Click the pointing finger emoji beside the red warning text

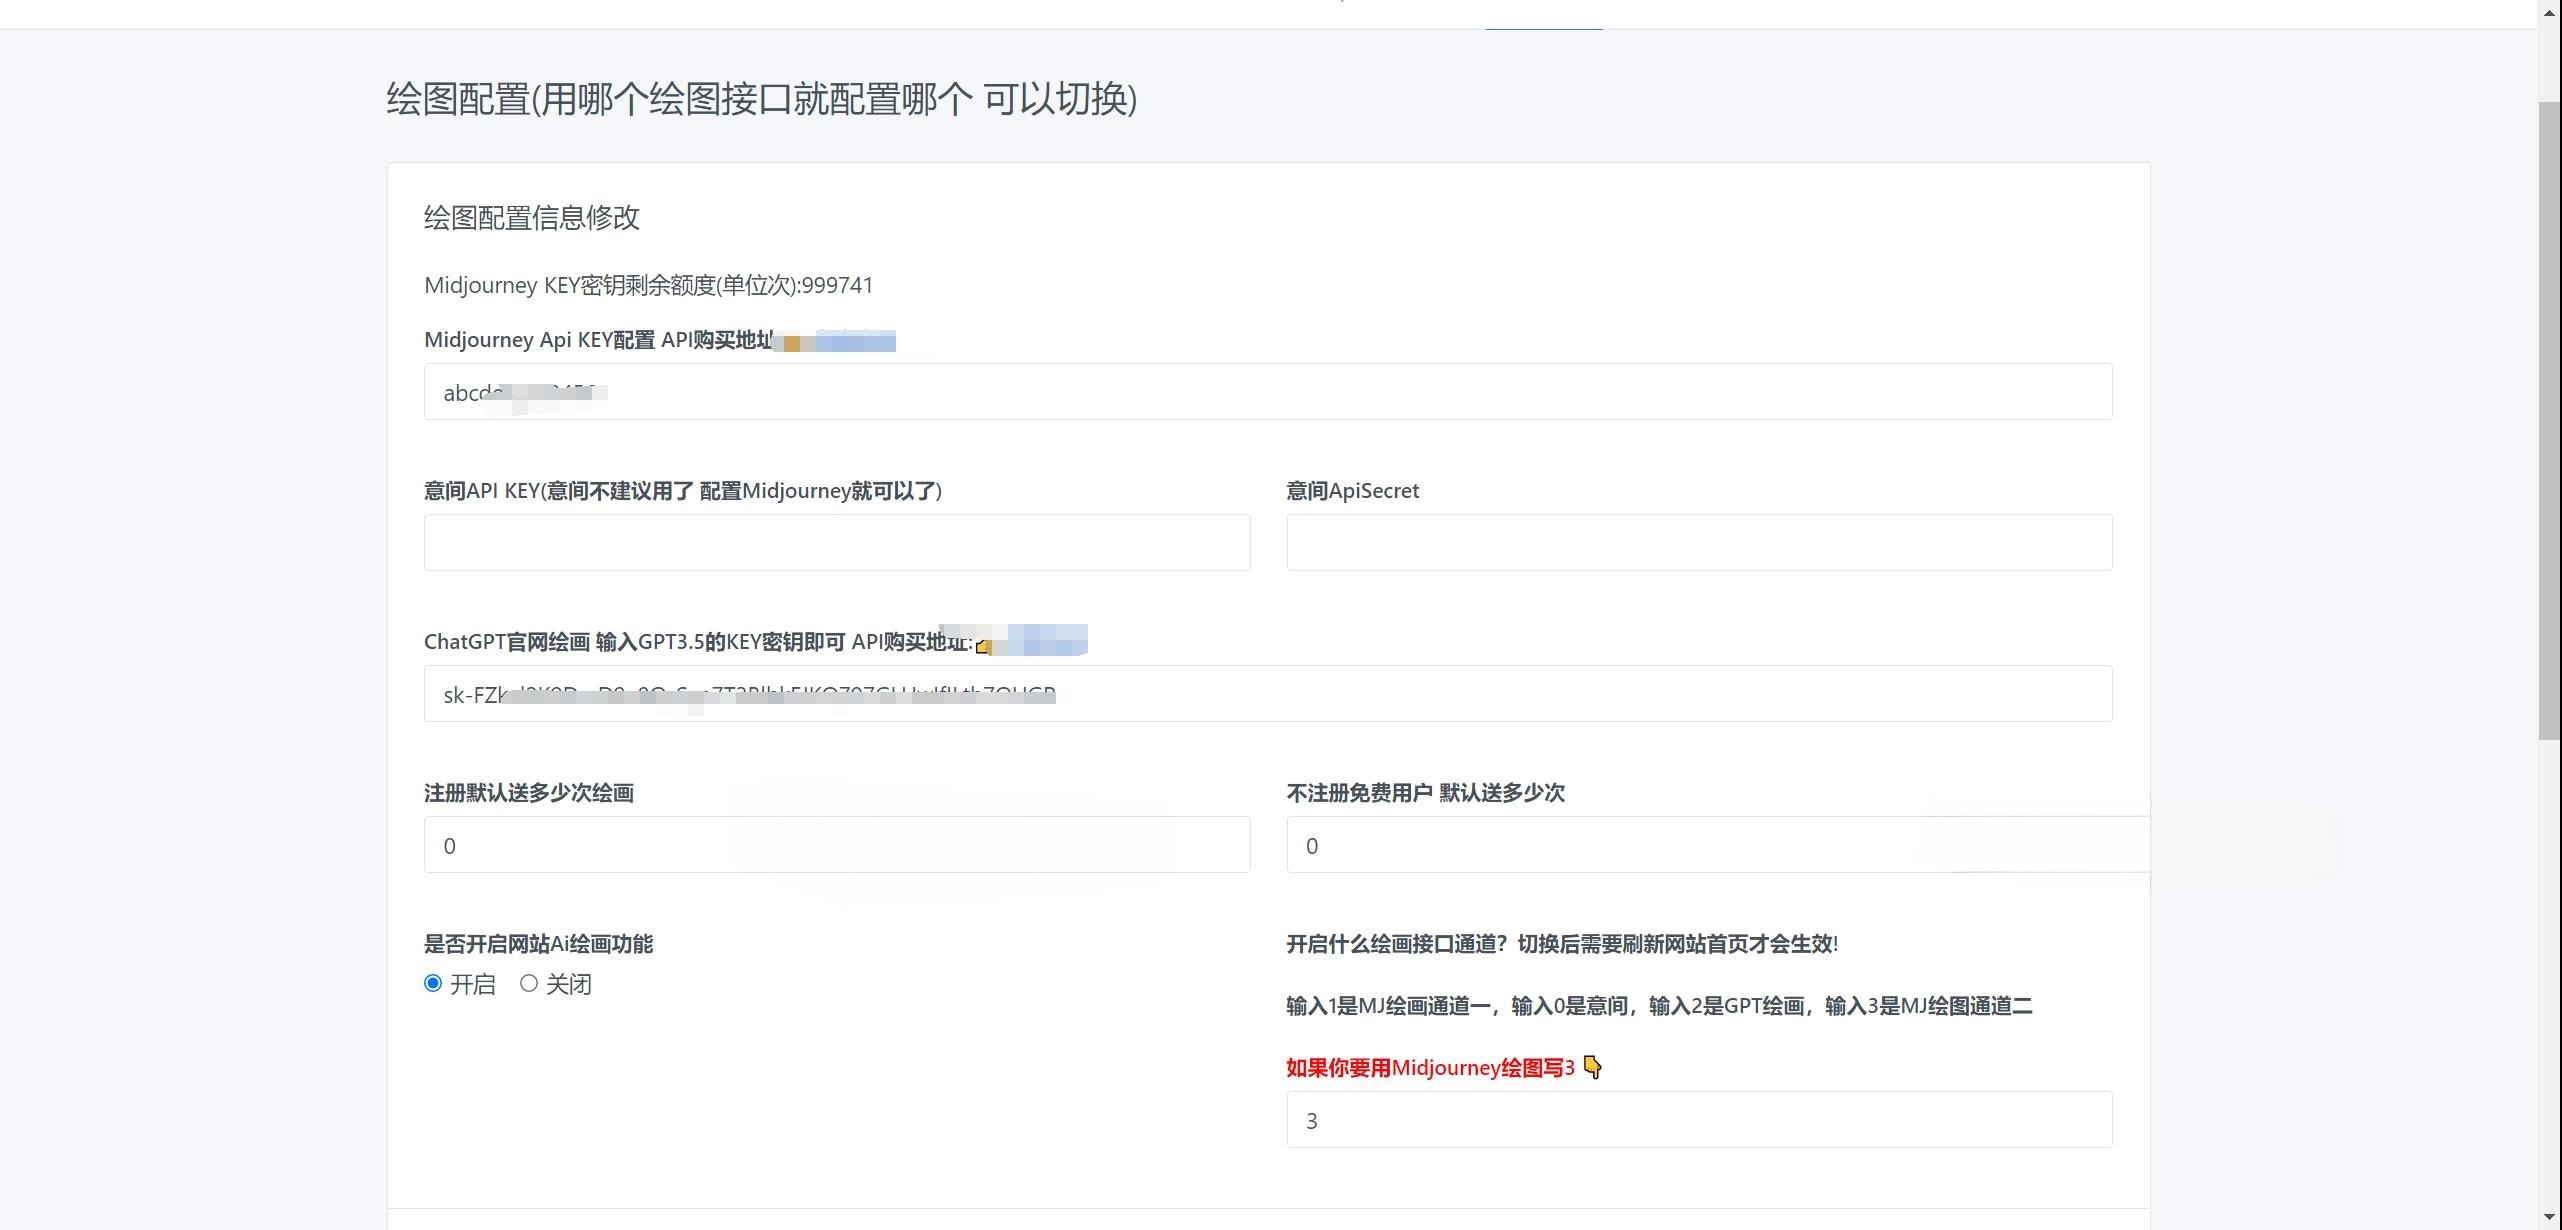1594,1068
